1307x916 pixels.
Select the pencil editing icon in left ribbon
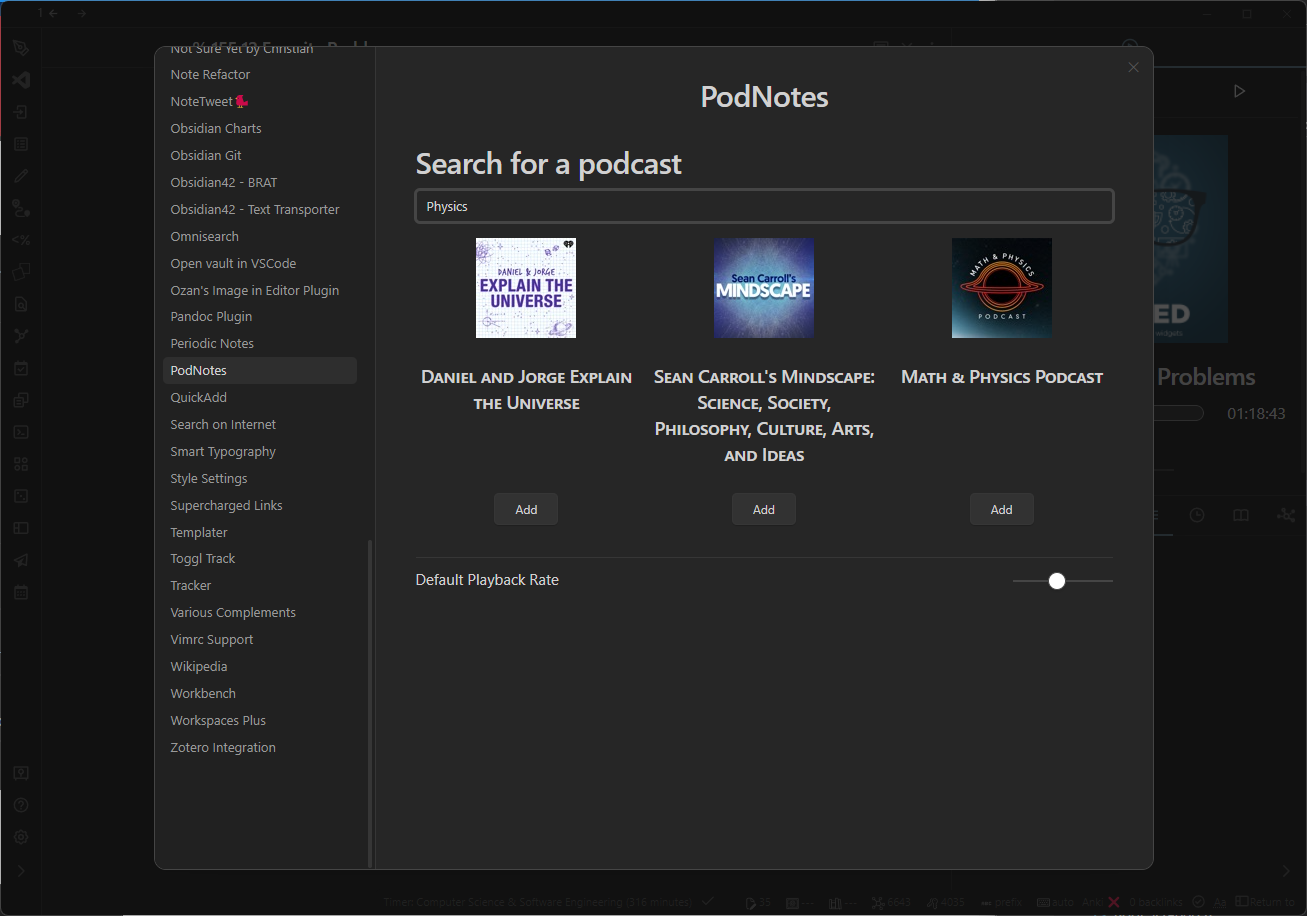(21, 175)
